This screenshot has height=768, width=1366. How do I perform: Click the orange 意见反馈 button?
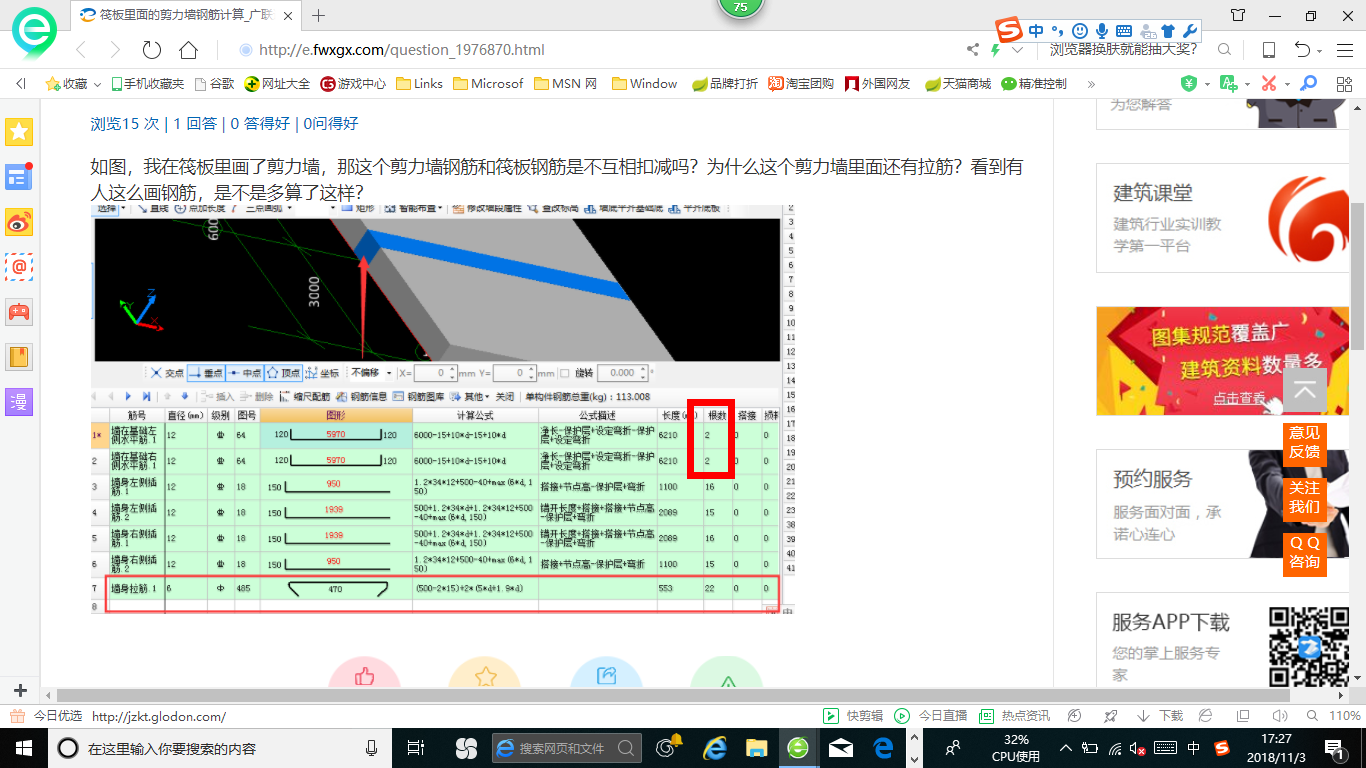click(1304, 443)
